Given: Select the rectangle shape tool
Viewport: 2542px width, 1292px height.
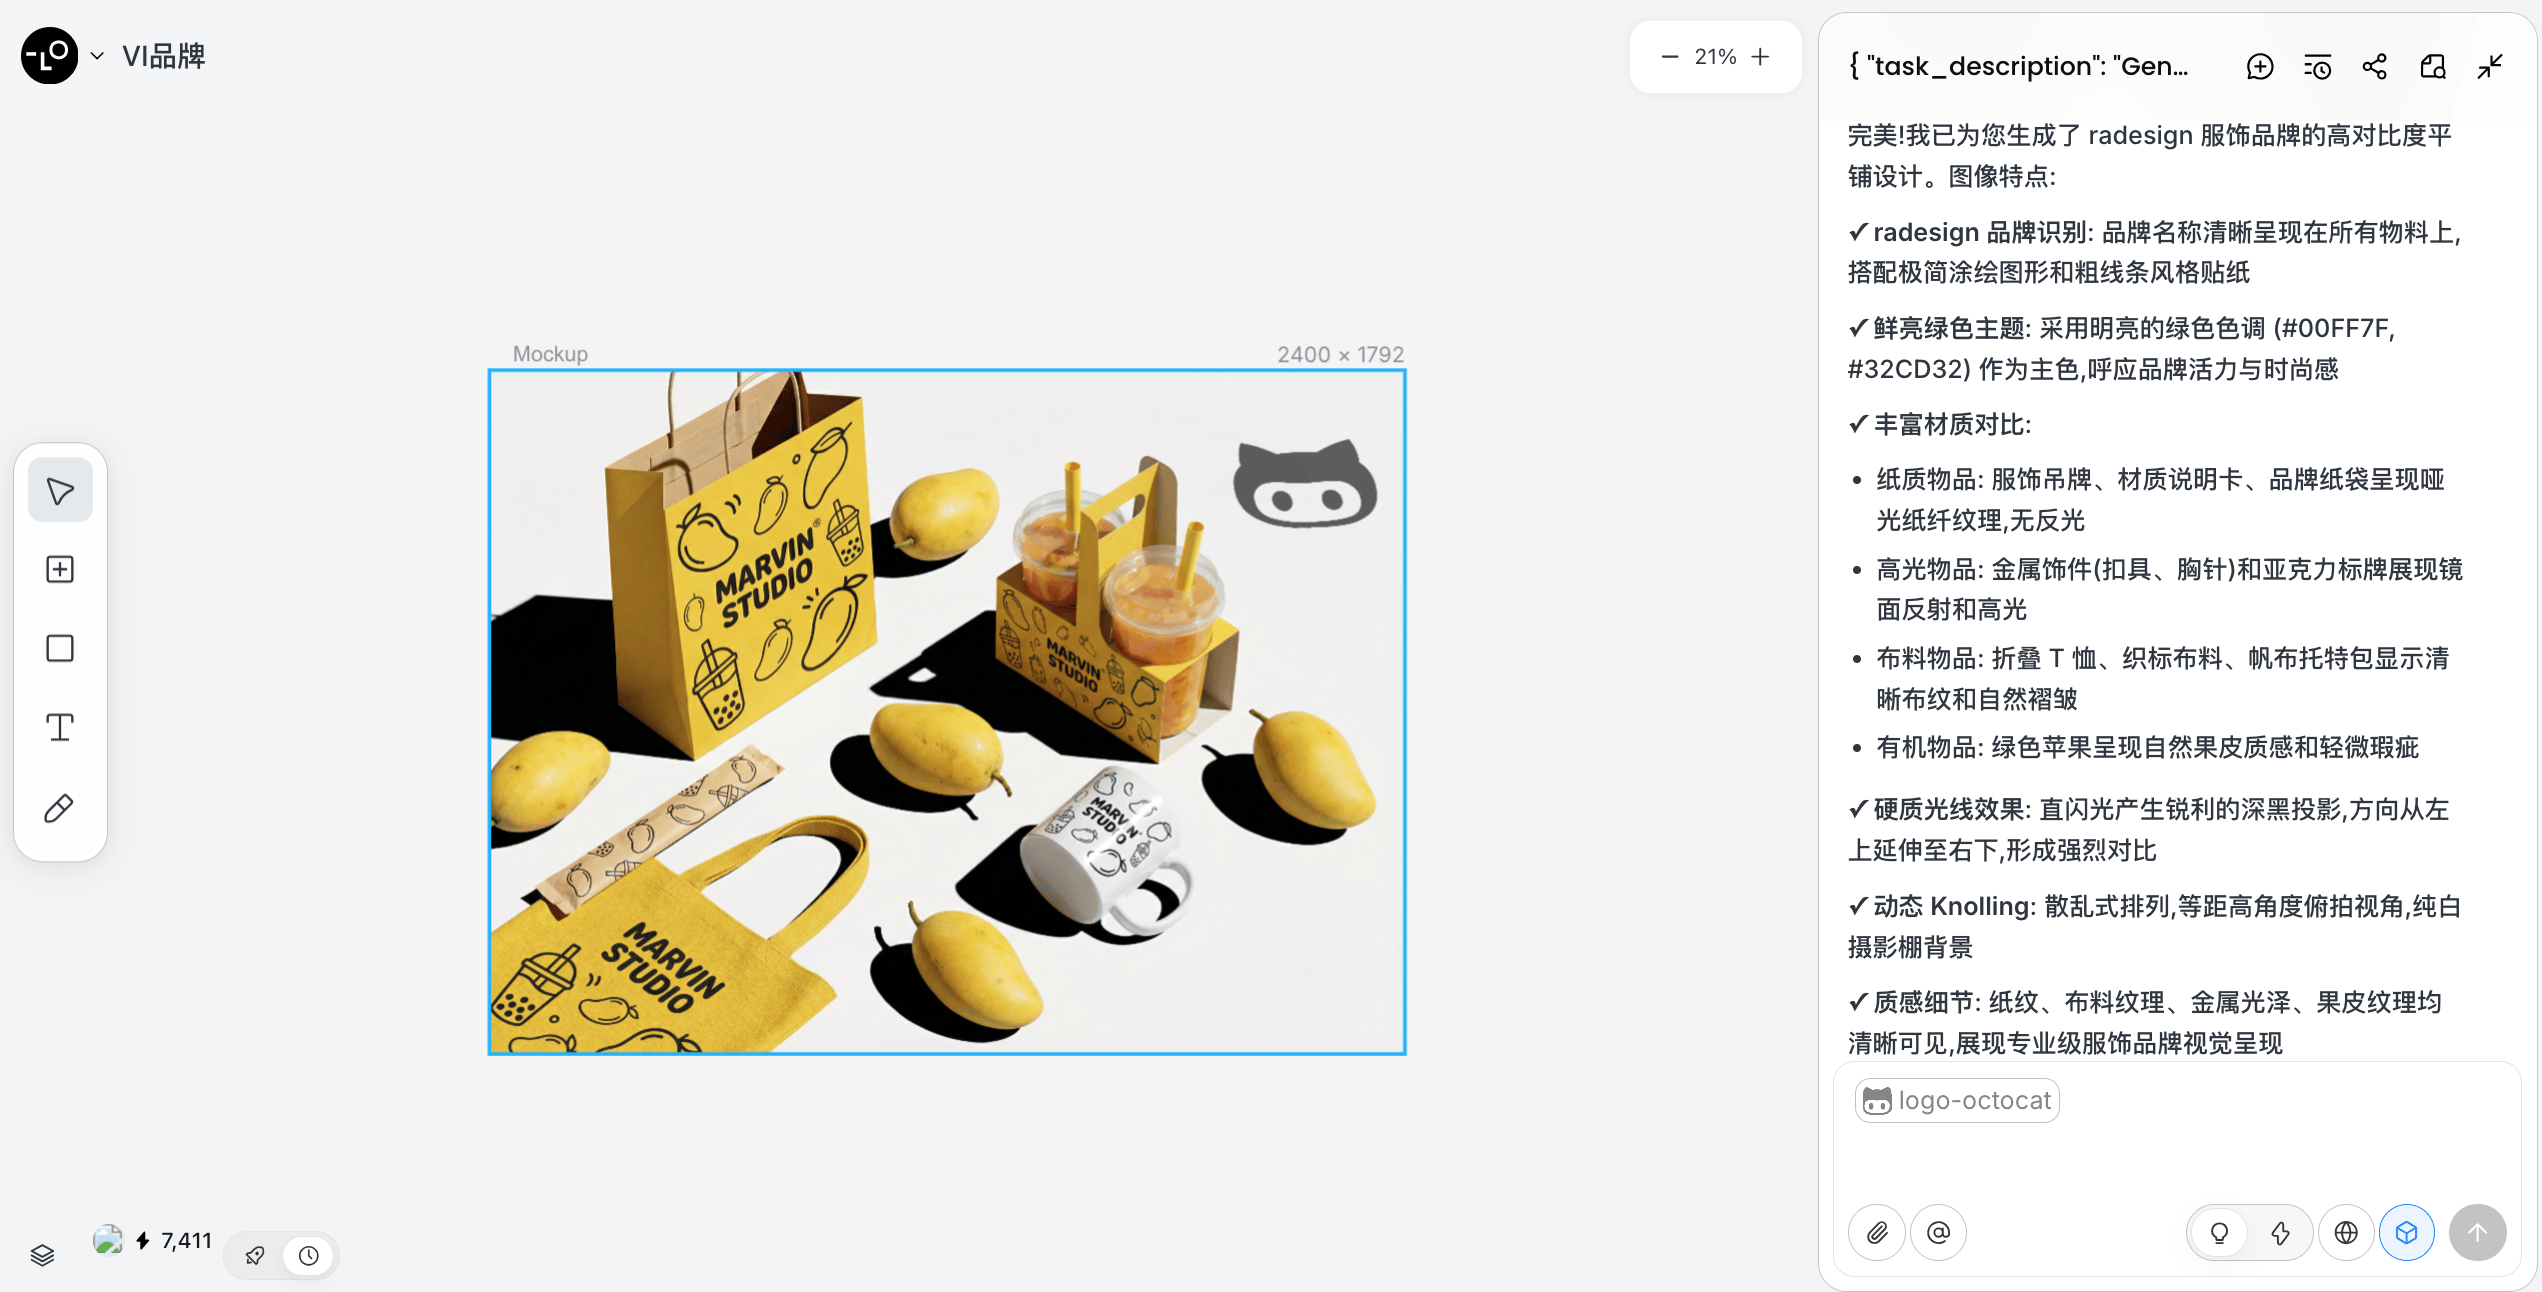Looking at the screenshot, I should tap(60, 648).
